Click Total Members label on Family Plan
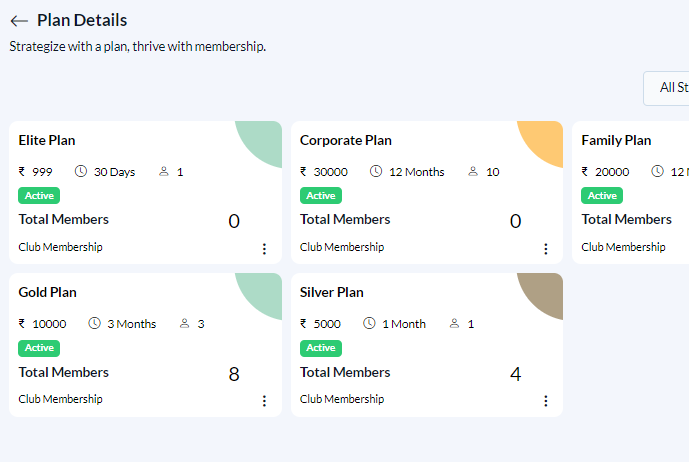 627,219
